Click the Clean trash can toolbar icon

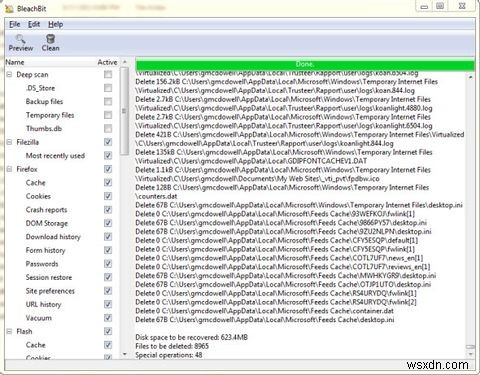click(x=51, y=39)
